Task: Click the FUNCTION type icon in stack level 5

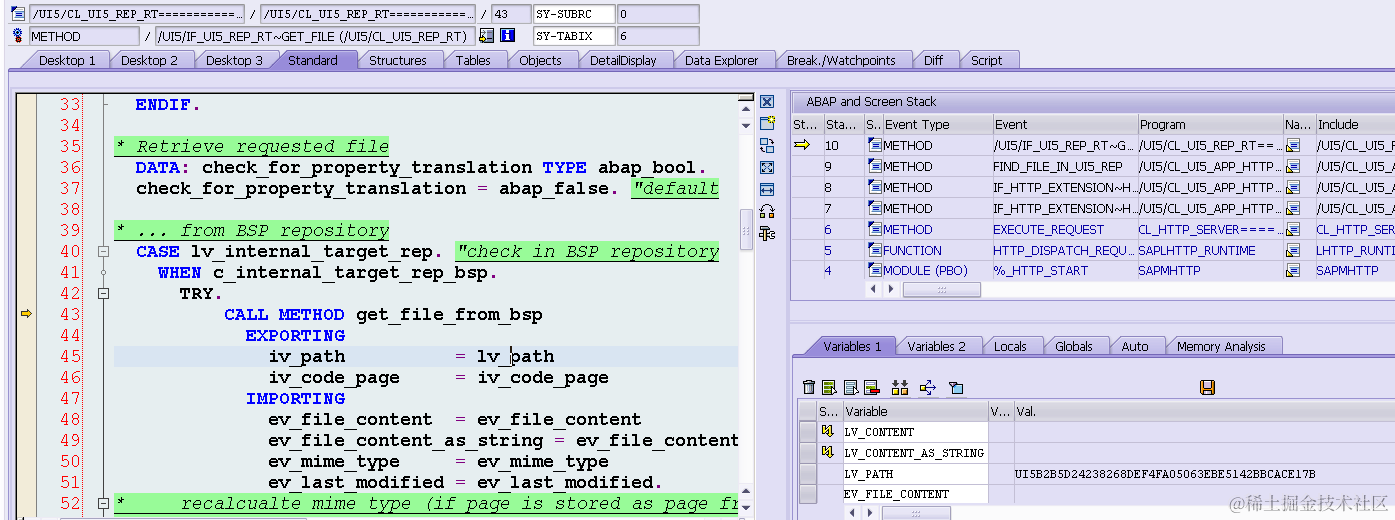Action: [874, 251]
